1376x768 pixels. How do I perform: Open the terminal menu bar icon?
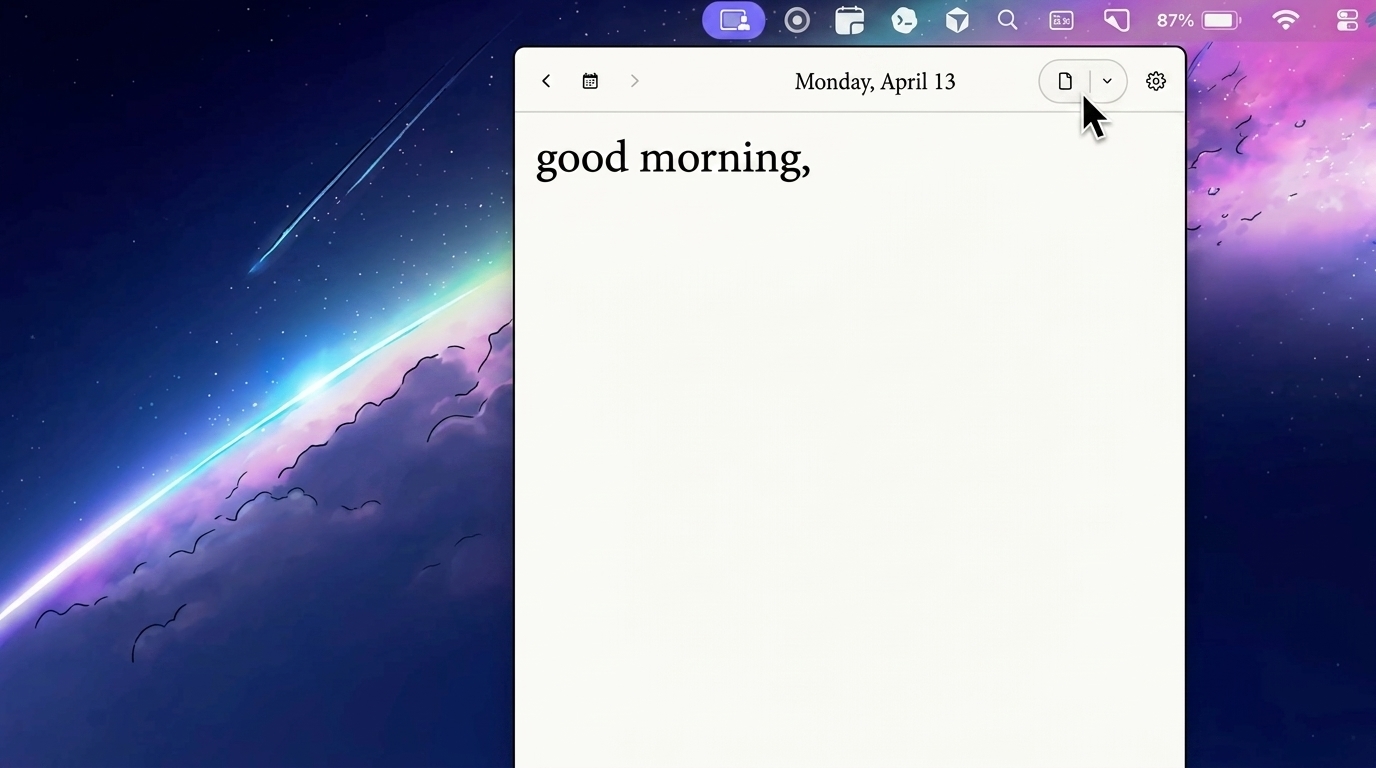click(904, 20)
